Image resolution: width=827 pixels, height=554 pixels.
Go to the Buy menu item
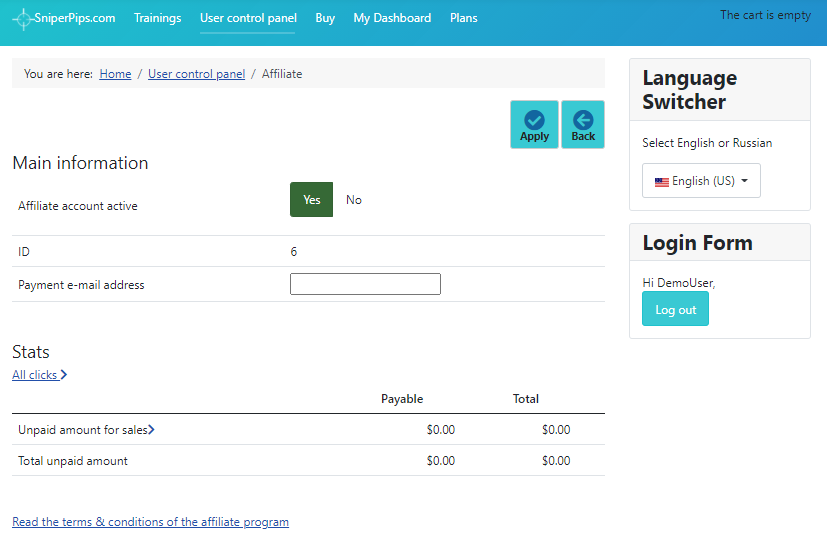pos(325,18)
